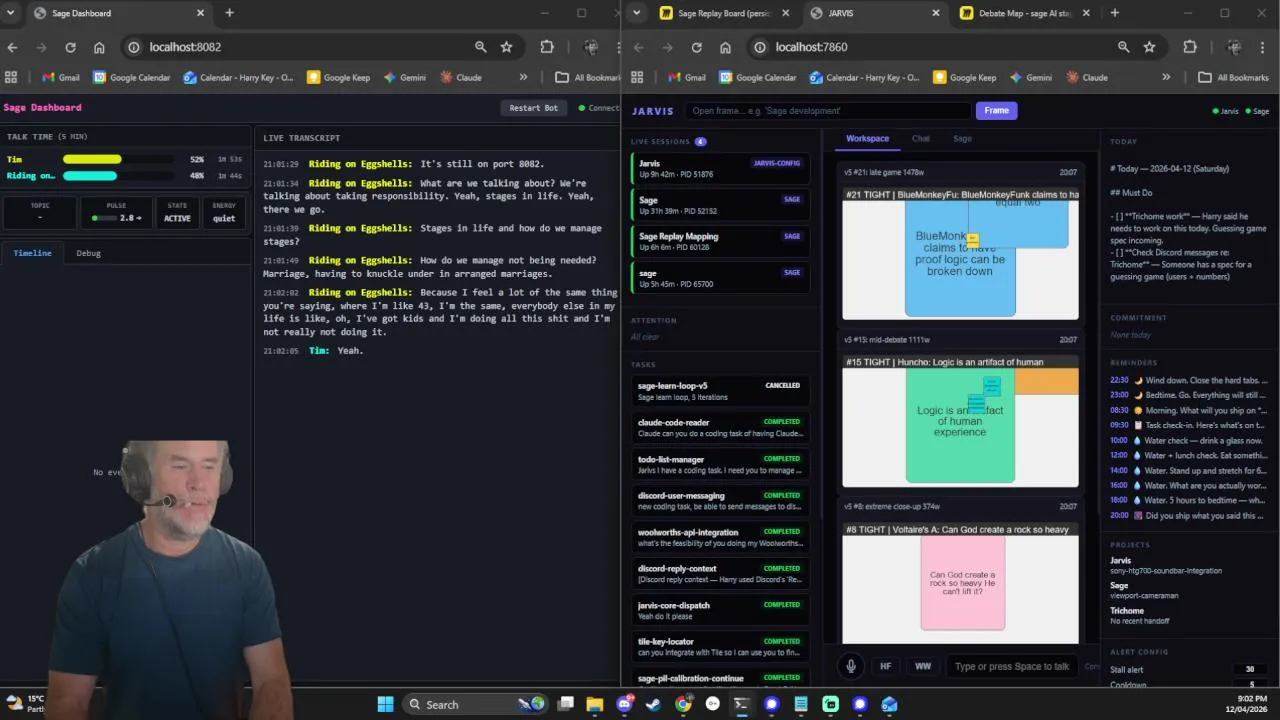The image size is (1280, 720).
Task: Select the woolworths-api-integration task
Action: pos(719,537)
